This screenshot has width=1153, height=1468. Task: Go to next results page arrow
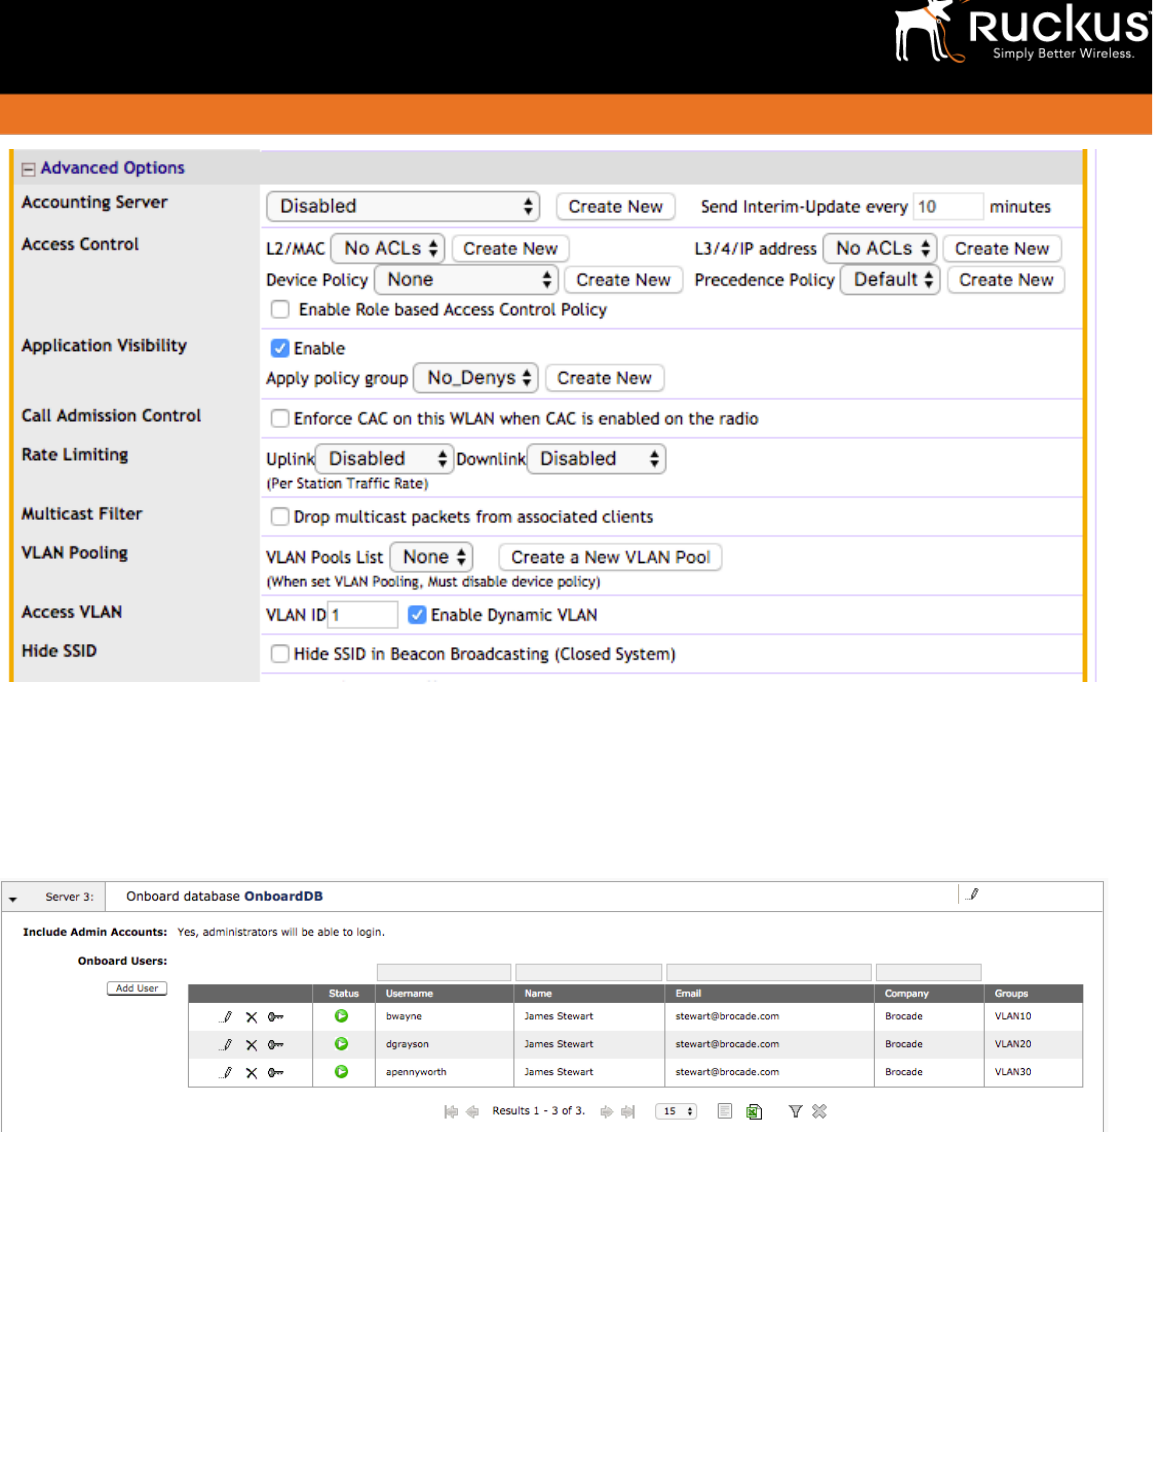[606, 1111]
